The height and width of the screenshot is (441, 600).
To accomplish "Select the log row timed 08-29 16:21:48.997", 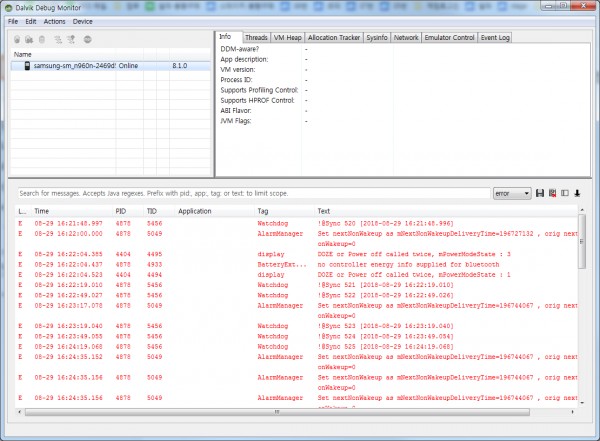I will pos(297,223).
